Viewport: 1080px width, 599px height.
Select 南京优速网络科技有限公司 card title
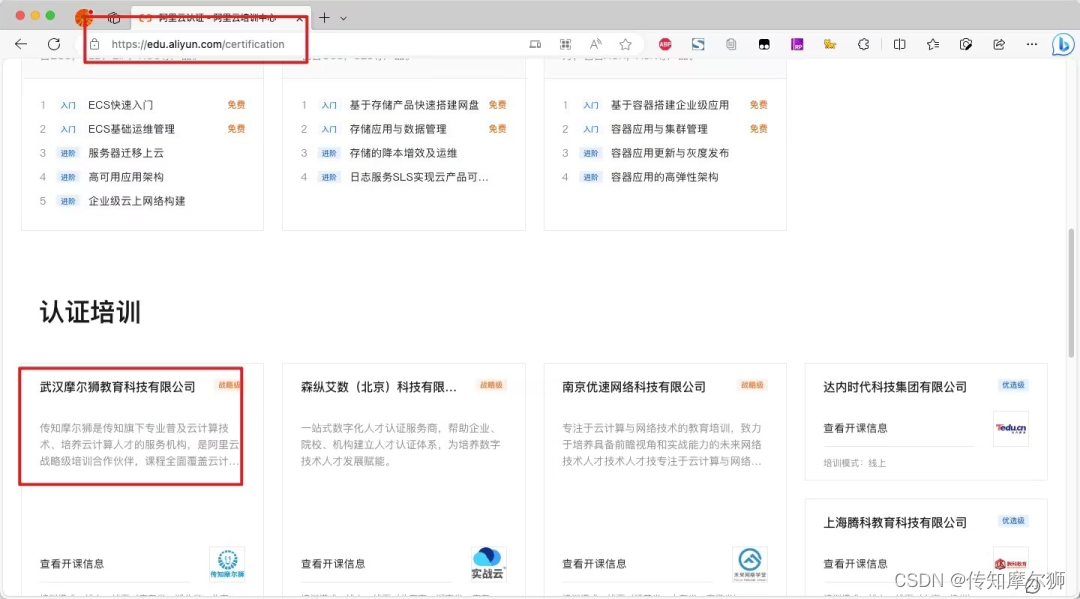(634, 387)
